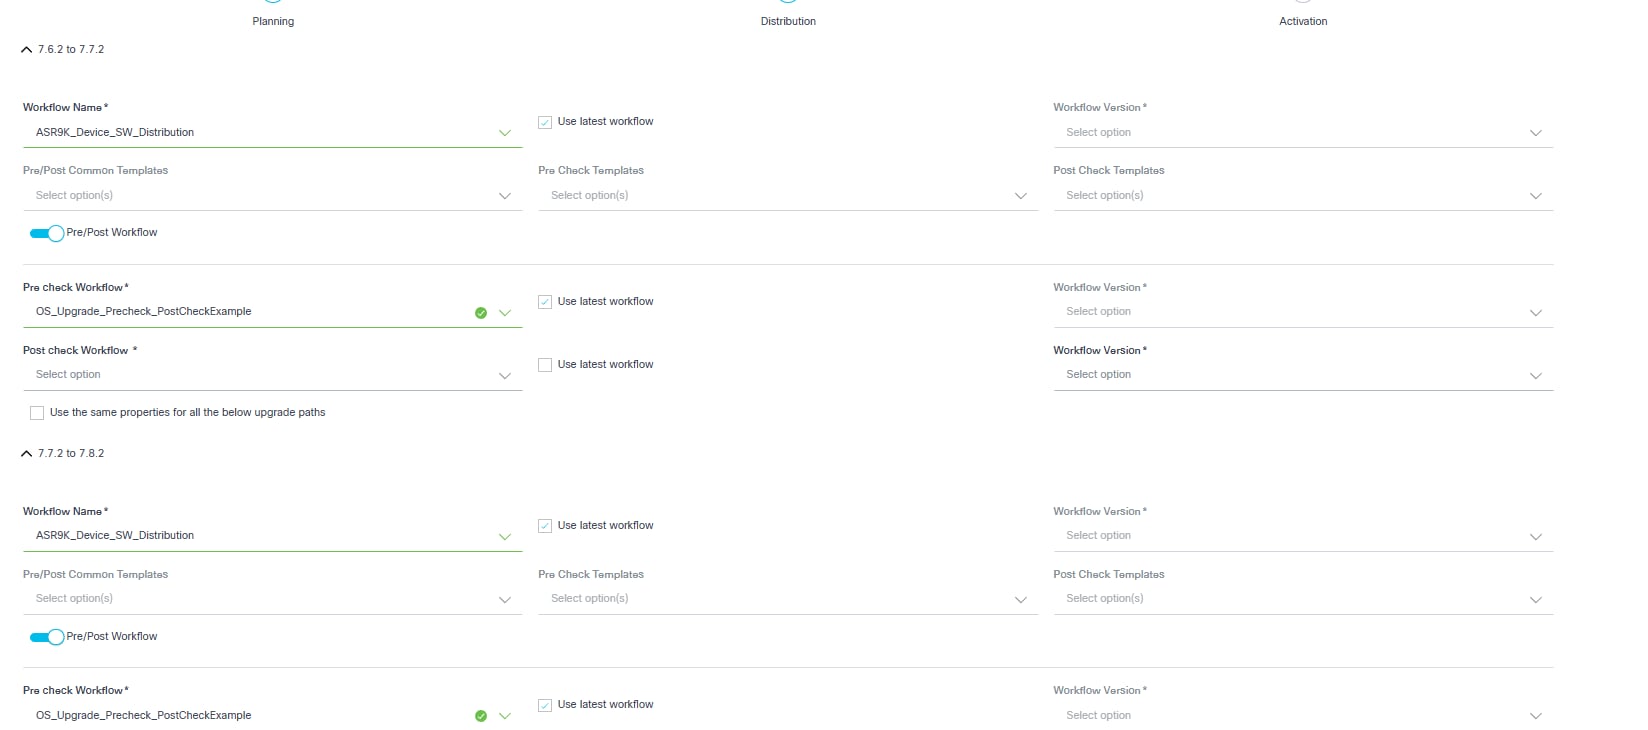Uncheck "Use latest workflow" beside 7.7.2 to 7.8.2 Workflow Name
This screenshot has height=730, width=1648.
[x=545, y=526]
